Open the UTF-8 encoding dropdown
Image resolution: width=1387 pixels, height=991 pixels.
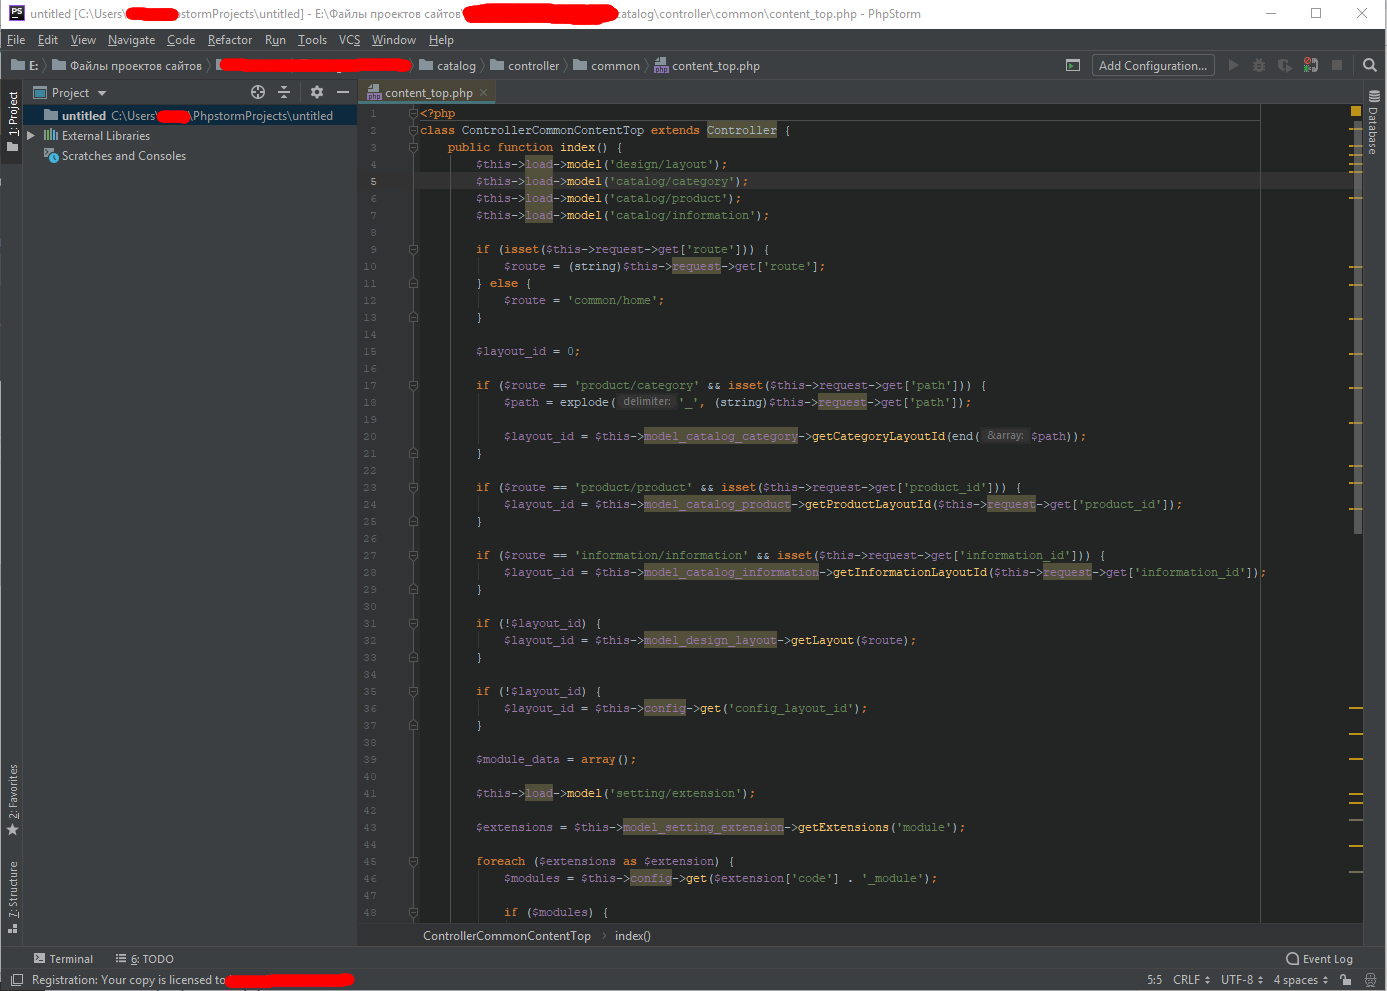pyautogui.click(x=1242, y=980)
